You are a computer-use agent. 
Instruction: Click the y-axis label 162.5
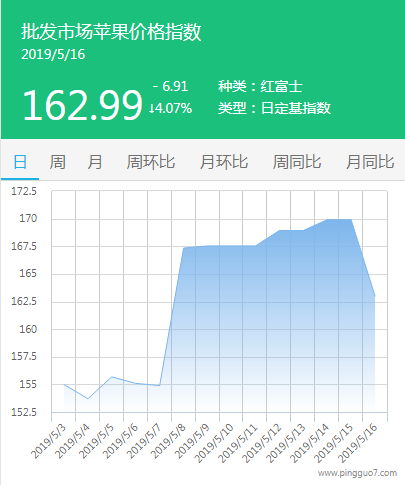coord(24,301)
